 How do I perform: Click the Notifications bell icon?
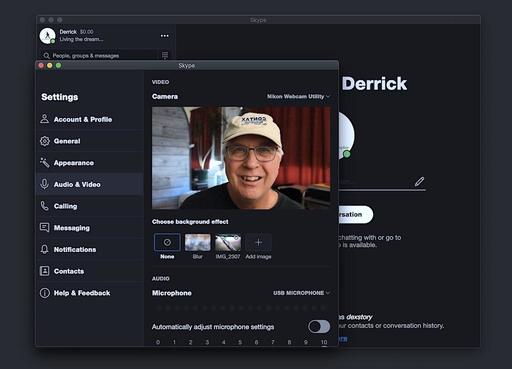coord(44,249)
